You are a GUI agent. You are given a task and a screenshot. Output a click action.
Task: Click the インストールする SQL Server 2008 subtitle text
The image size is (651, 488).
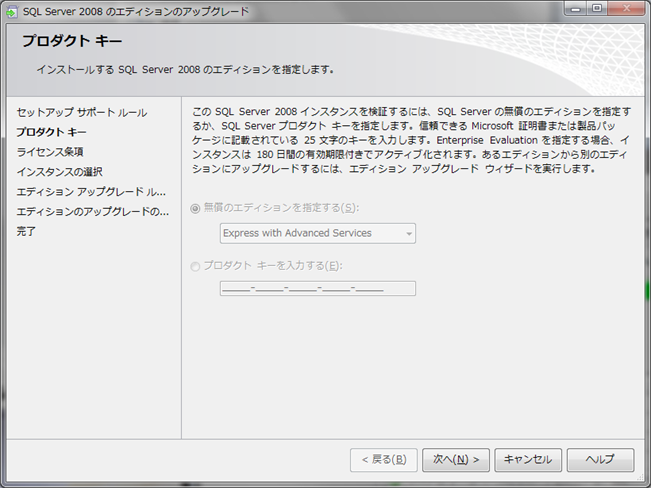[x=185, y=69]
